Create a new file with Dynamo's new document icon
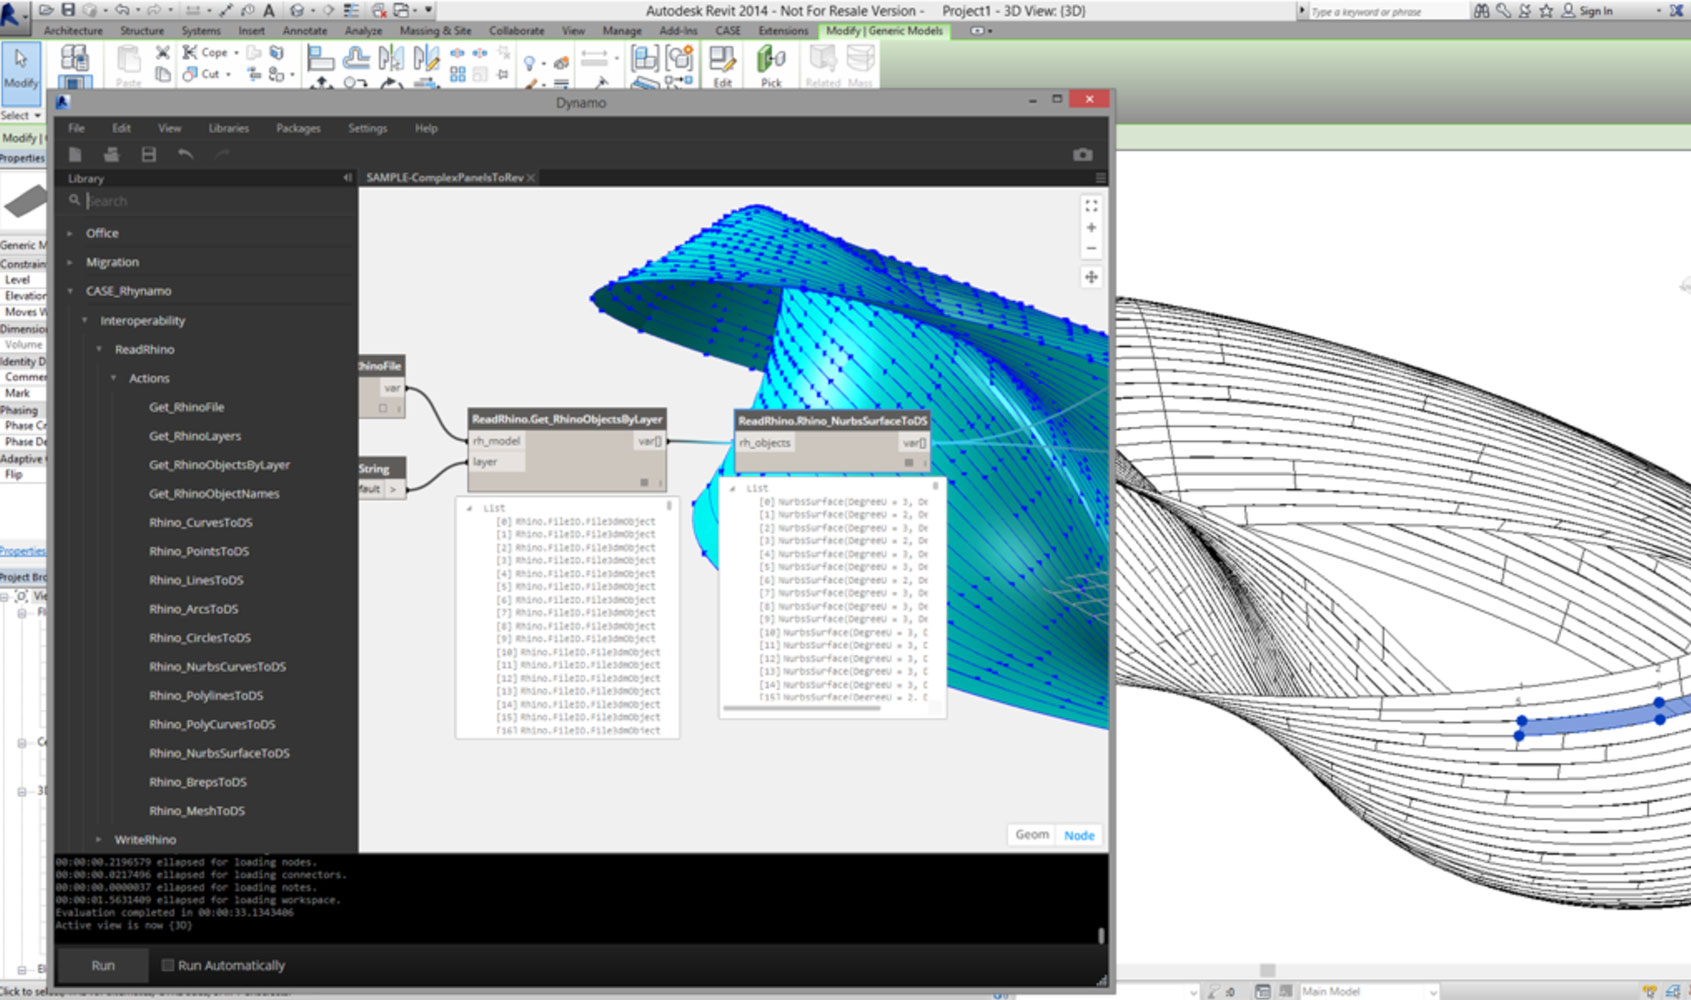The width and height of the screenshot is (1691, 1000). (x=75, y=154)
